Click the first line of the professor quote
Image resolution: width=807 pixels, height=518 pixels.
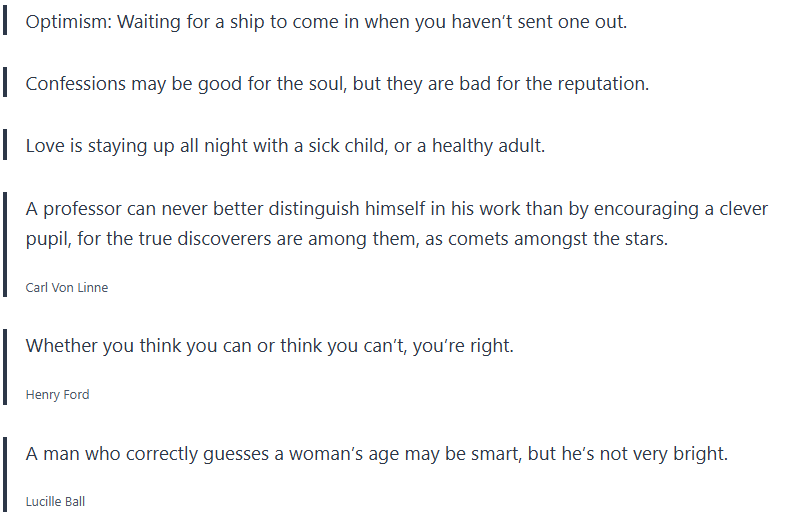pos(396,208)
